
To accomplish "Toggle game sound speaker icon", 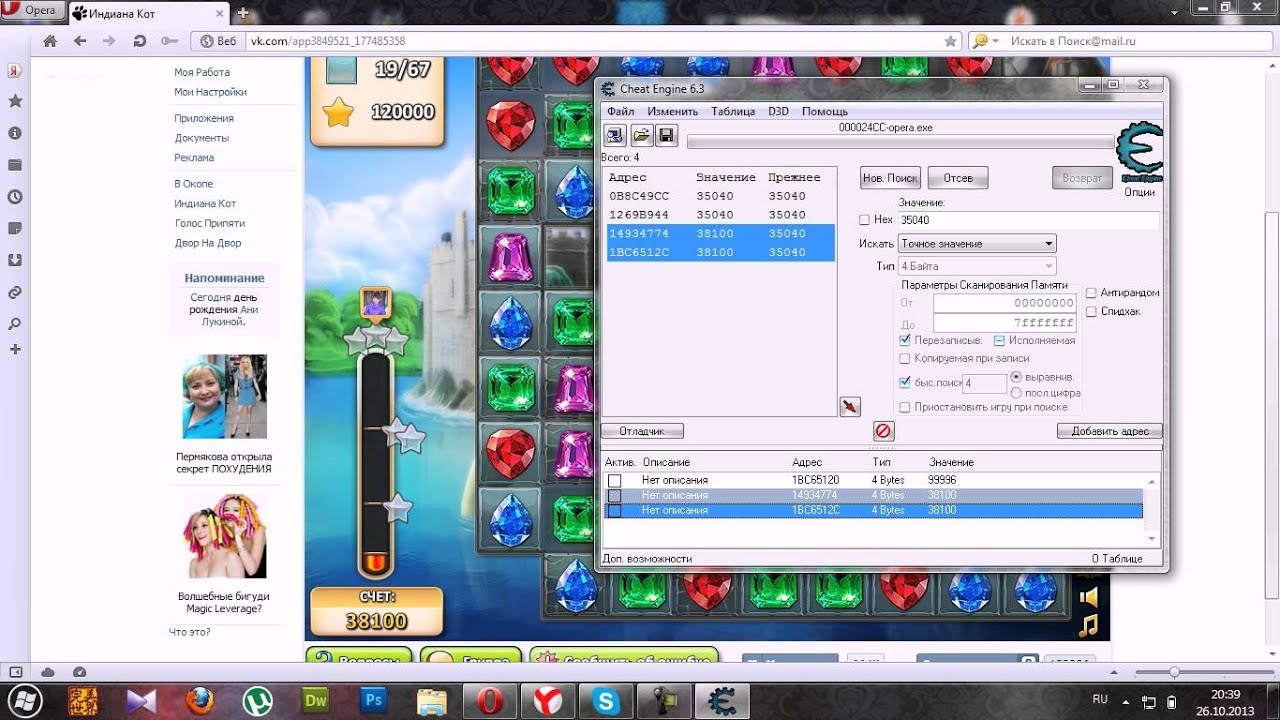I will pos(1089,597).
